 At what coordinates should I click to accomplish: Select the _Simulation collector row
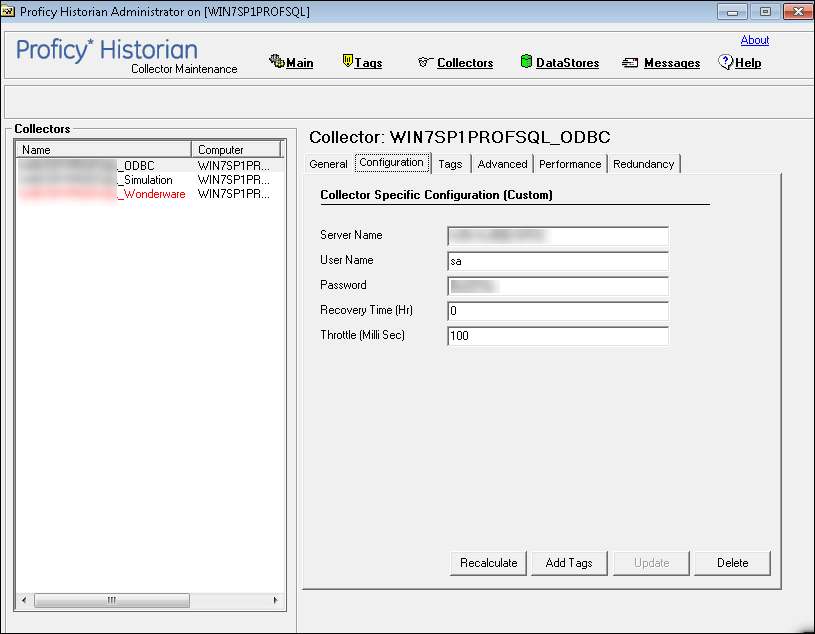tap(151, 180)
